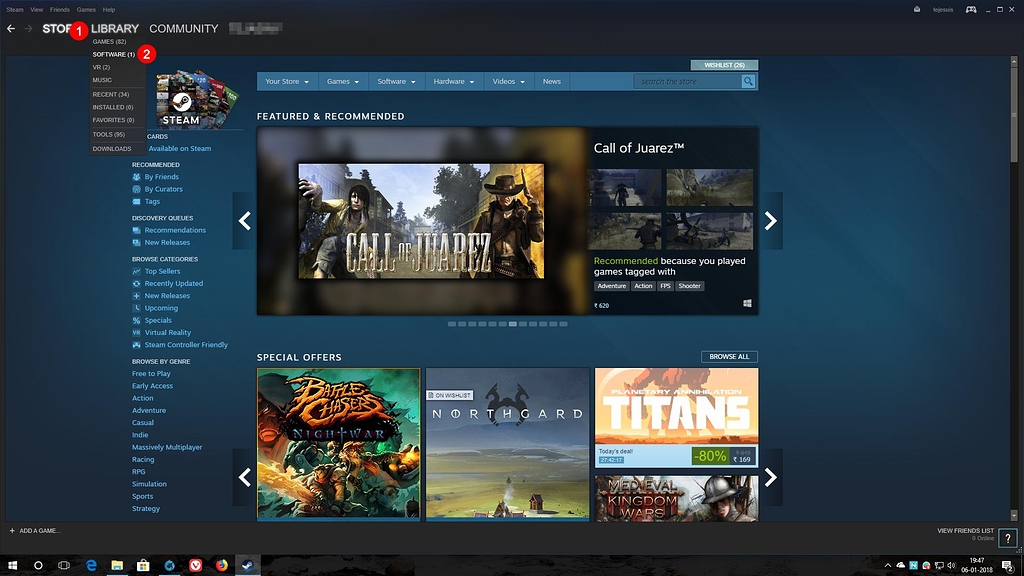This screenshot has height=576, width=1024.
Task: Open Planetary Annihilation Titans daily deal
Action: point(677,417)
